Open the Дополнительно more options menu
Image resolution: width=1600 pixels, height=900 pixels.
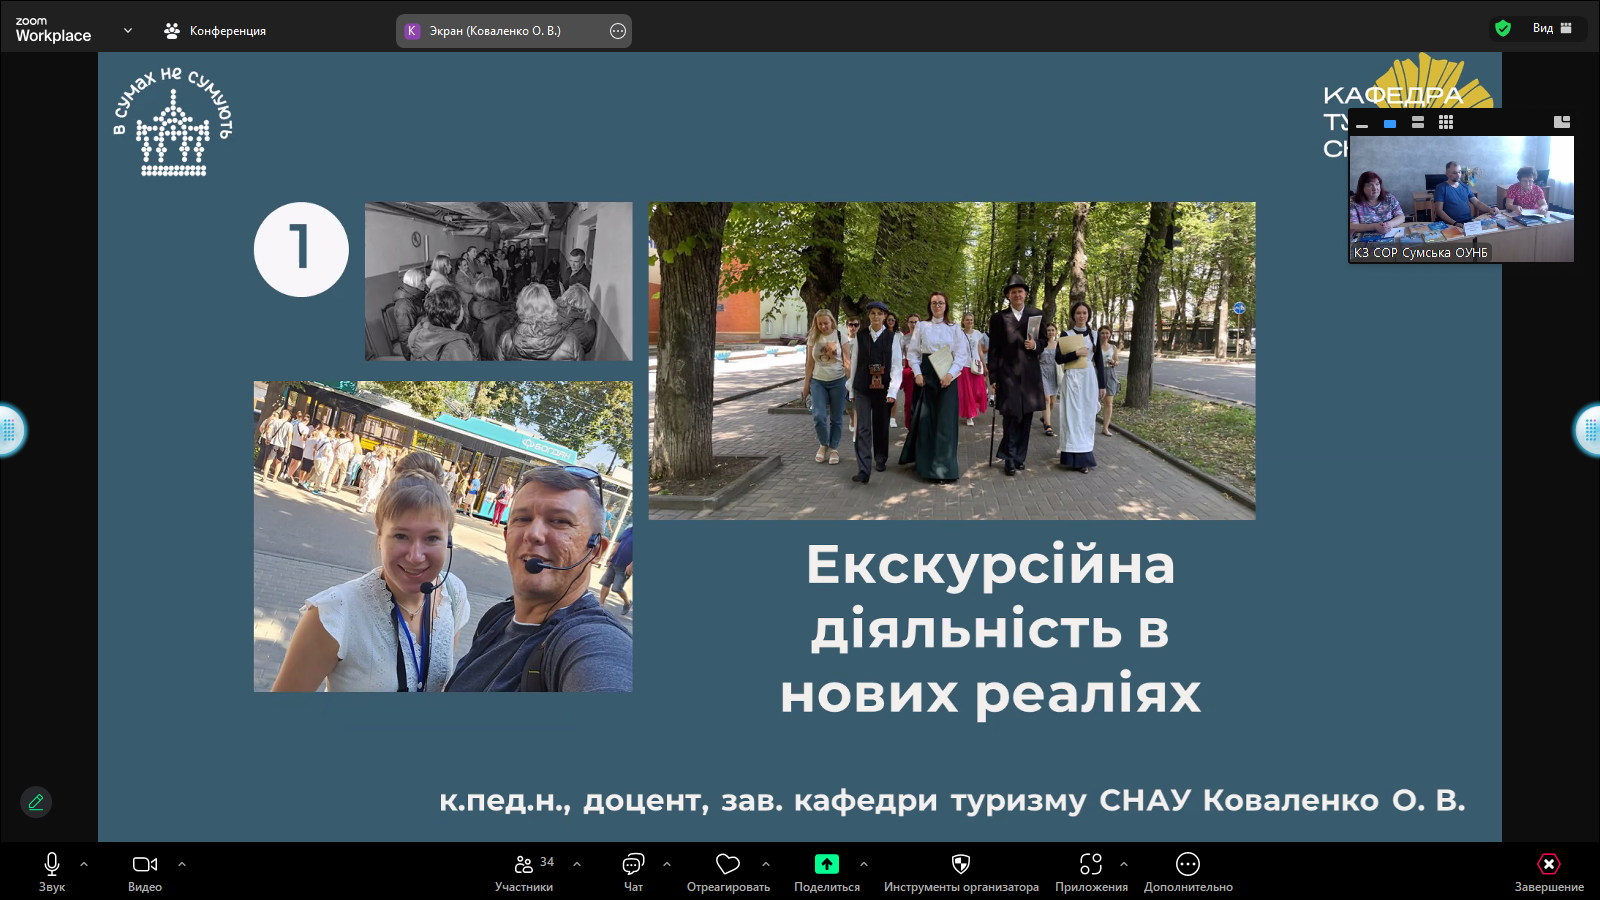(x=1188, y=864)
